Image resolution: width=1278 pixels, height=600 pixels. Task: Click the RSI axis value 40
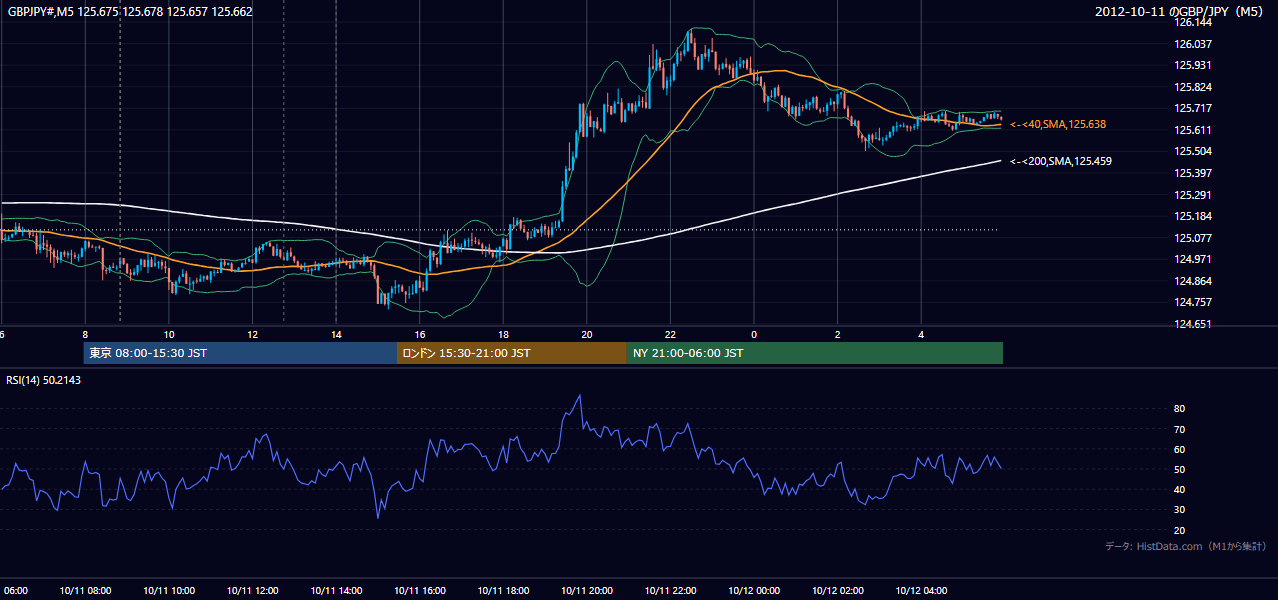point(1180,489)
